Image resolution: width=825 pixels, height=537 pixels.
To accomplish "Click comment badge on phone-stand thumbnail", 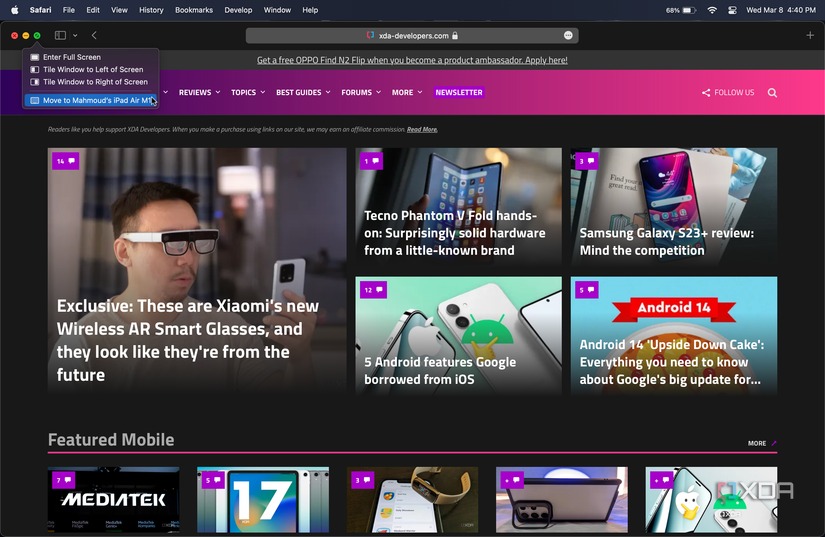I will 512,480.
